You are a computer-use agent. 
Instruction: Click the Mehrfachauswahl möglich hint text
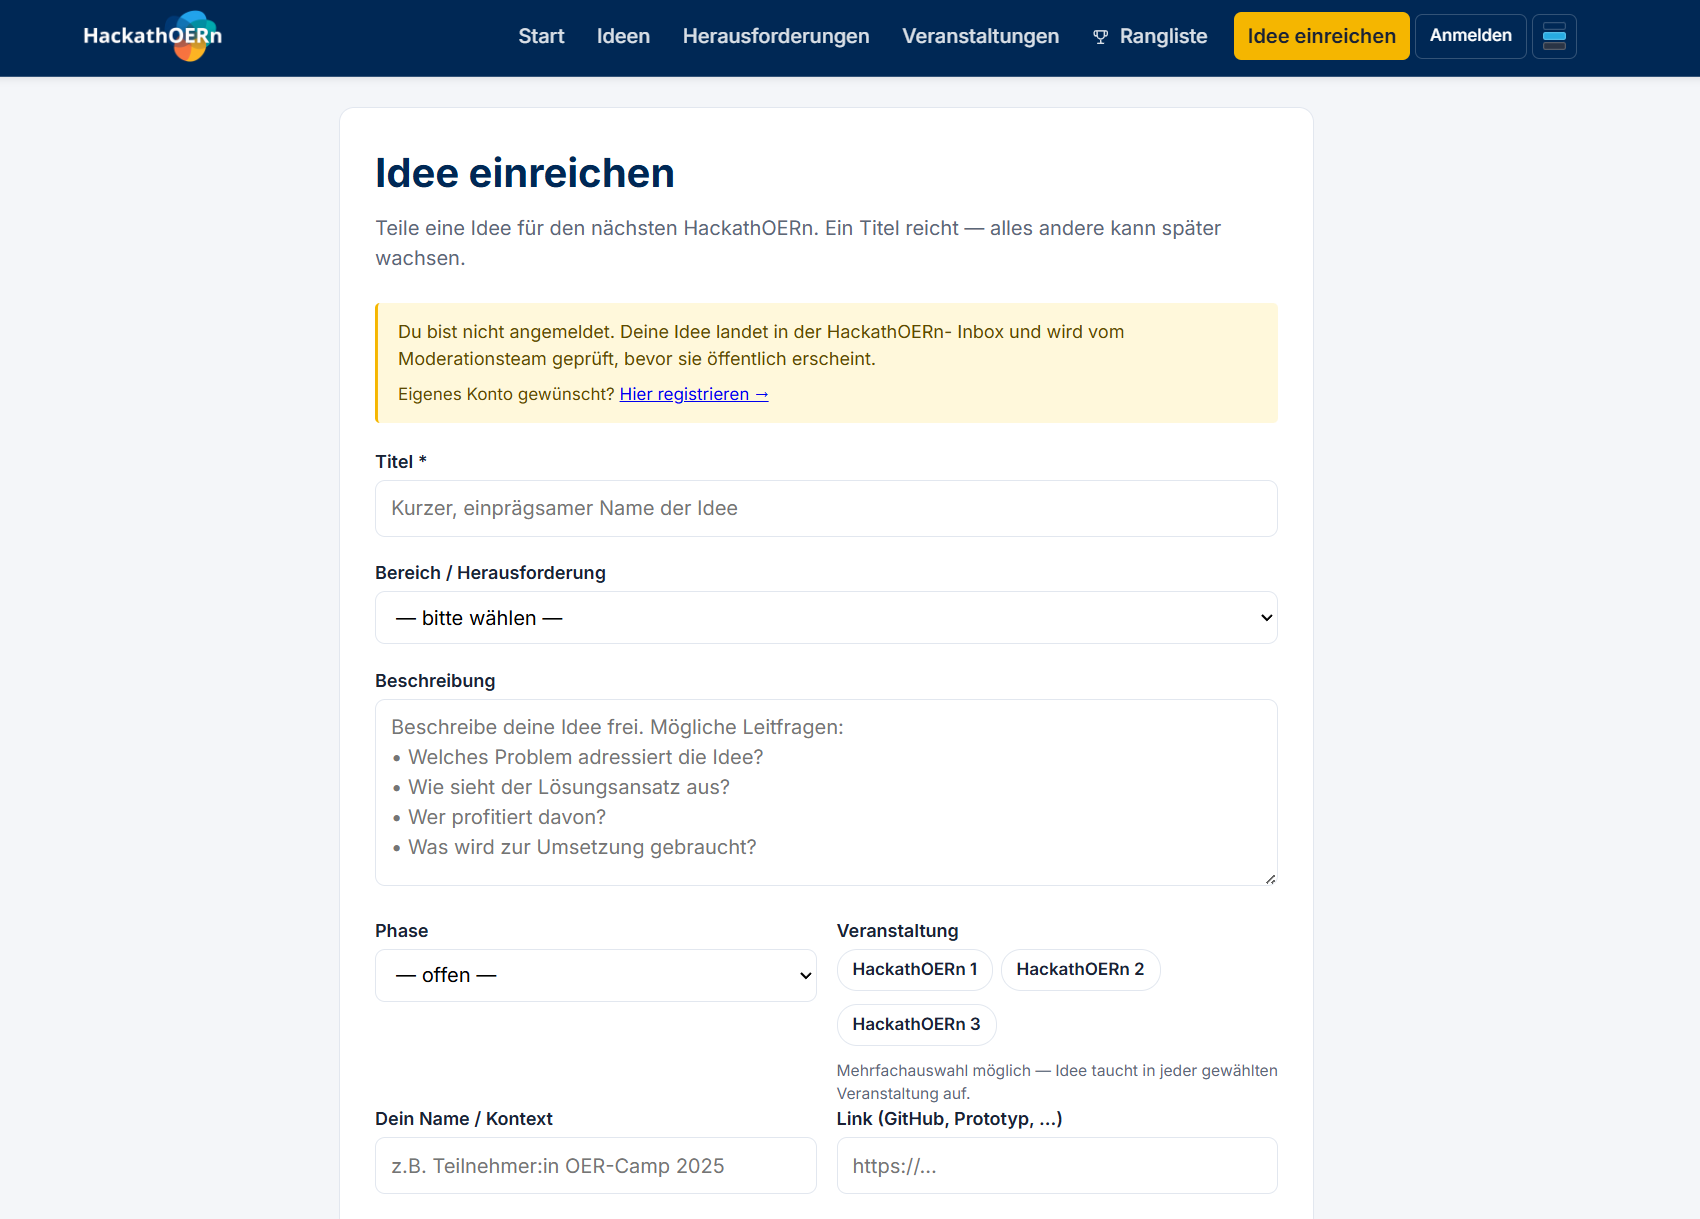tap(1057, 1082)
